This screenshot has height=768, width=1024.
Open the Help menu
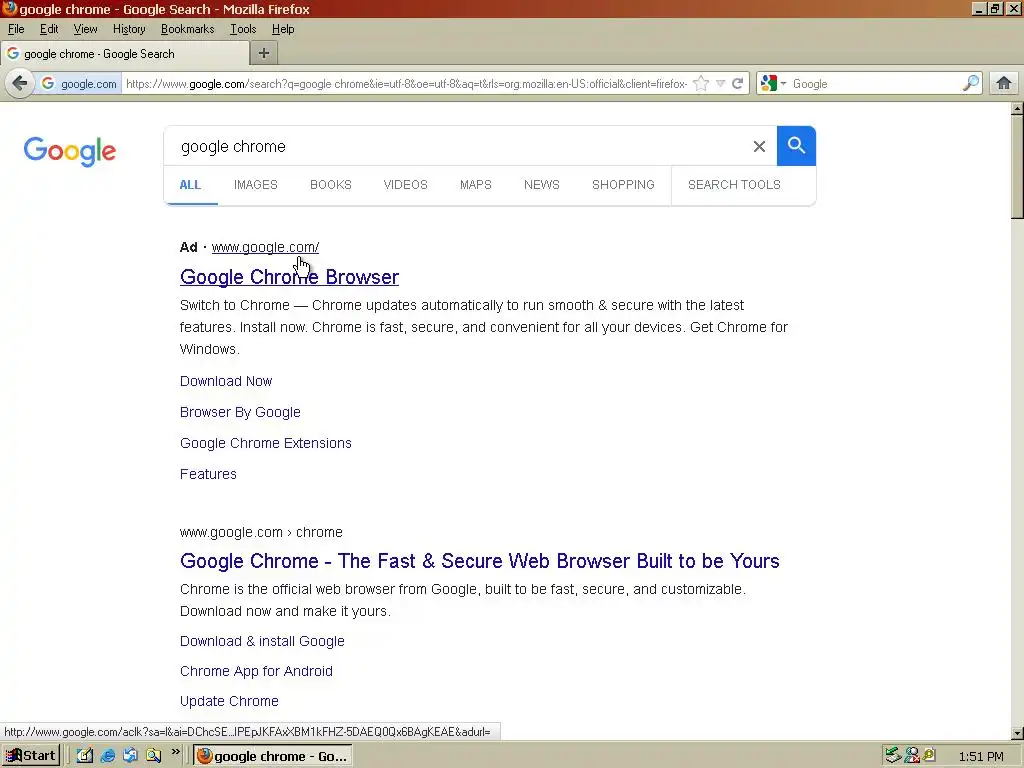(283, 29)
